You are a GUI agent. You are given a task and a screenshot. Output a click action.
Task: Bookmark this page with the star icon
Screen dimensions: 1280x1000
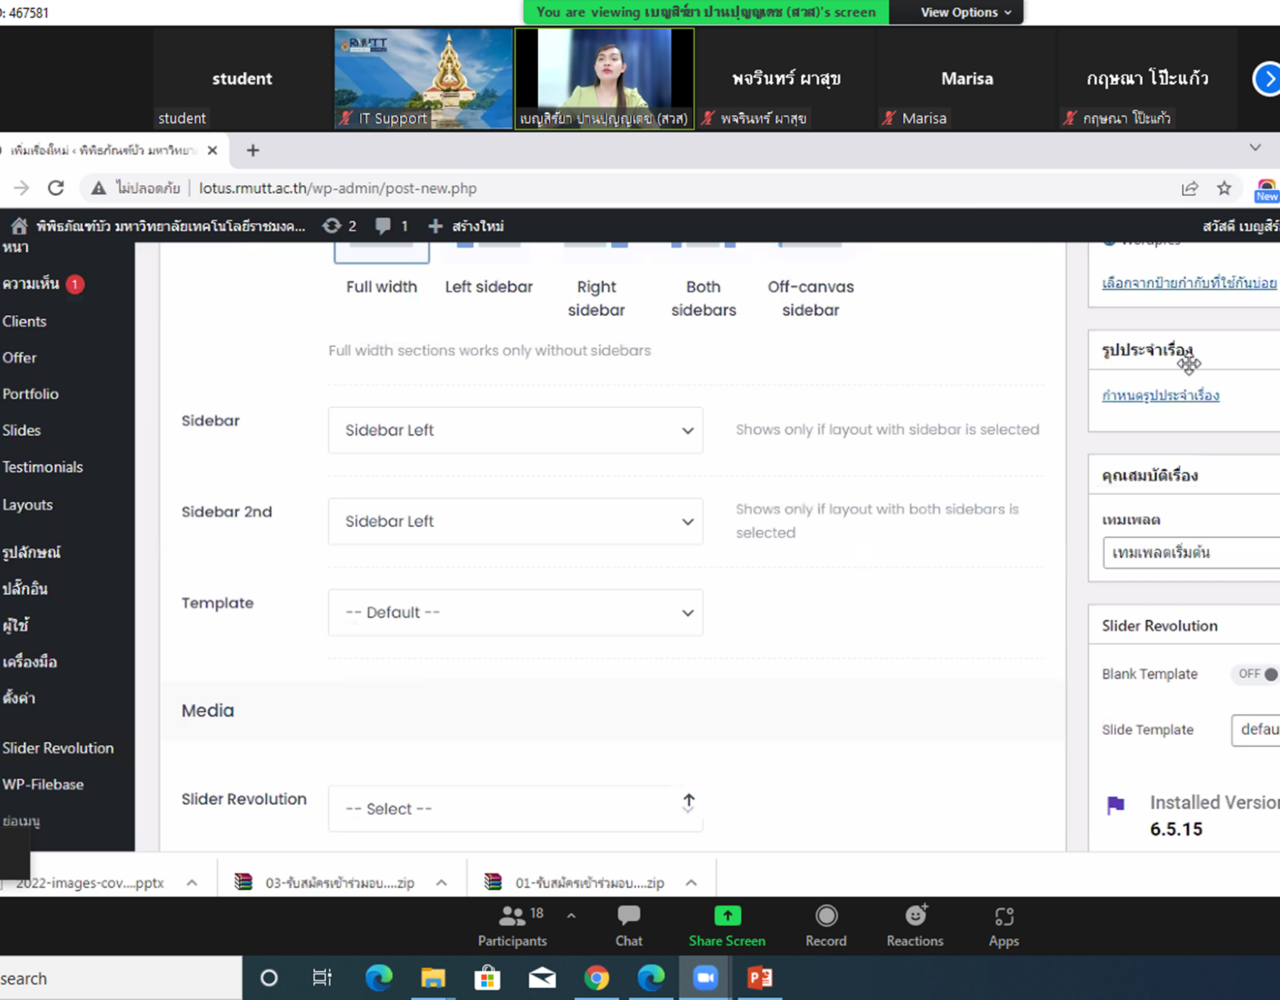1224,188
